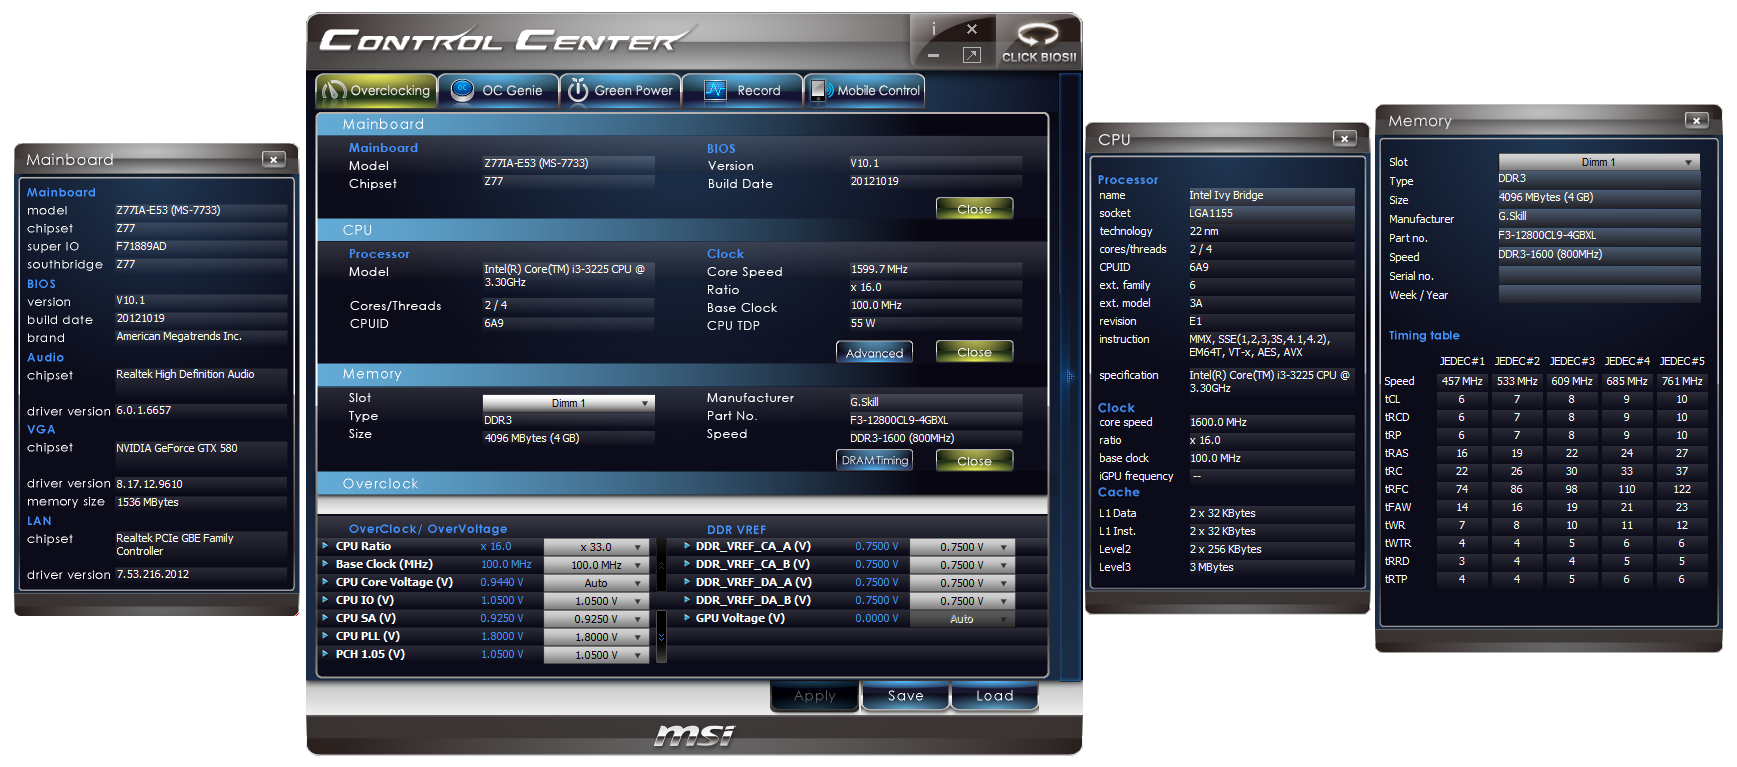Image resolution: width=1737 pixels, height=767 pixels.
Task: Click the blue arrow beside DDR_VREF_DA_B
Action: (x=687, y=600)
